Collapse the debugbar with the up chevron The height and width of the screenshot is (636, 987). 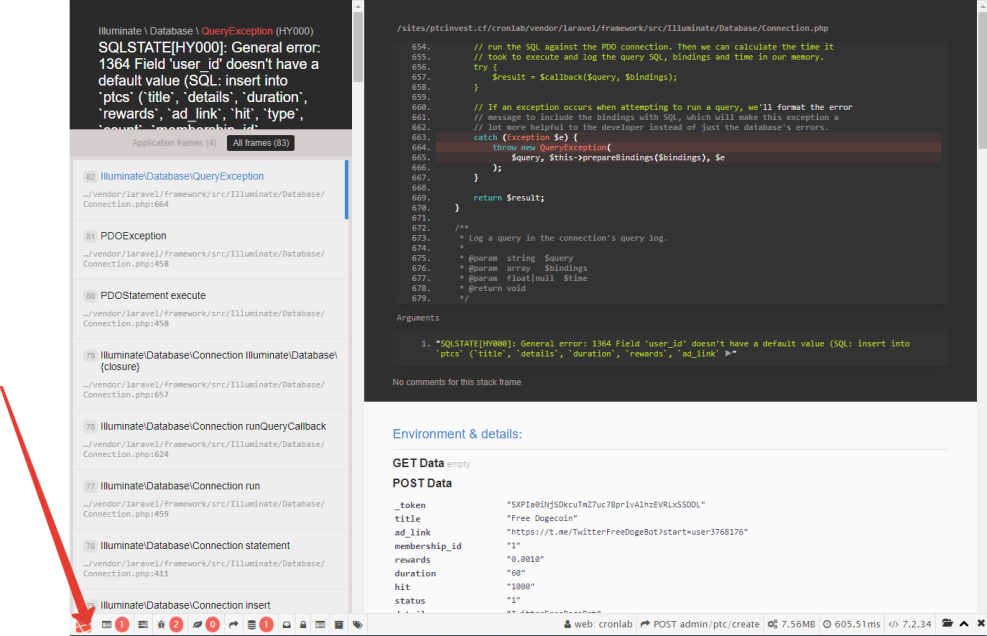[x=964, y=624]
